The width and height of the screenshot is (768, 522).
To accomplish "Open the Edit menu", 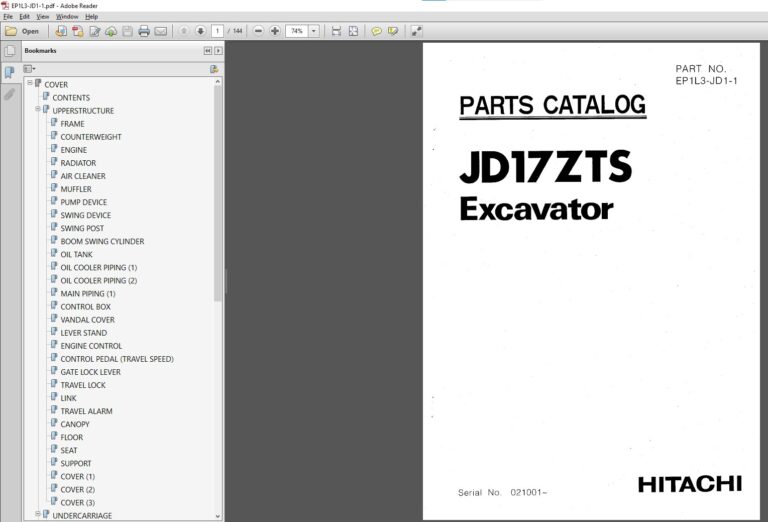I will click(x=24, y=17).
